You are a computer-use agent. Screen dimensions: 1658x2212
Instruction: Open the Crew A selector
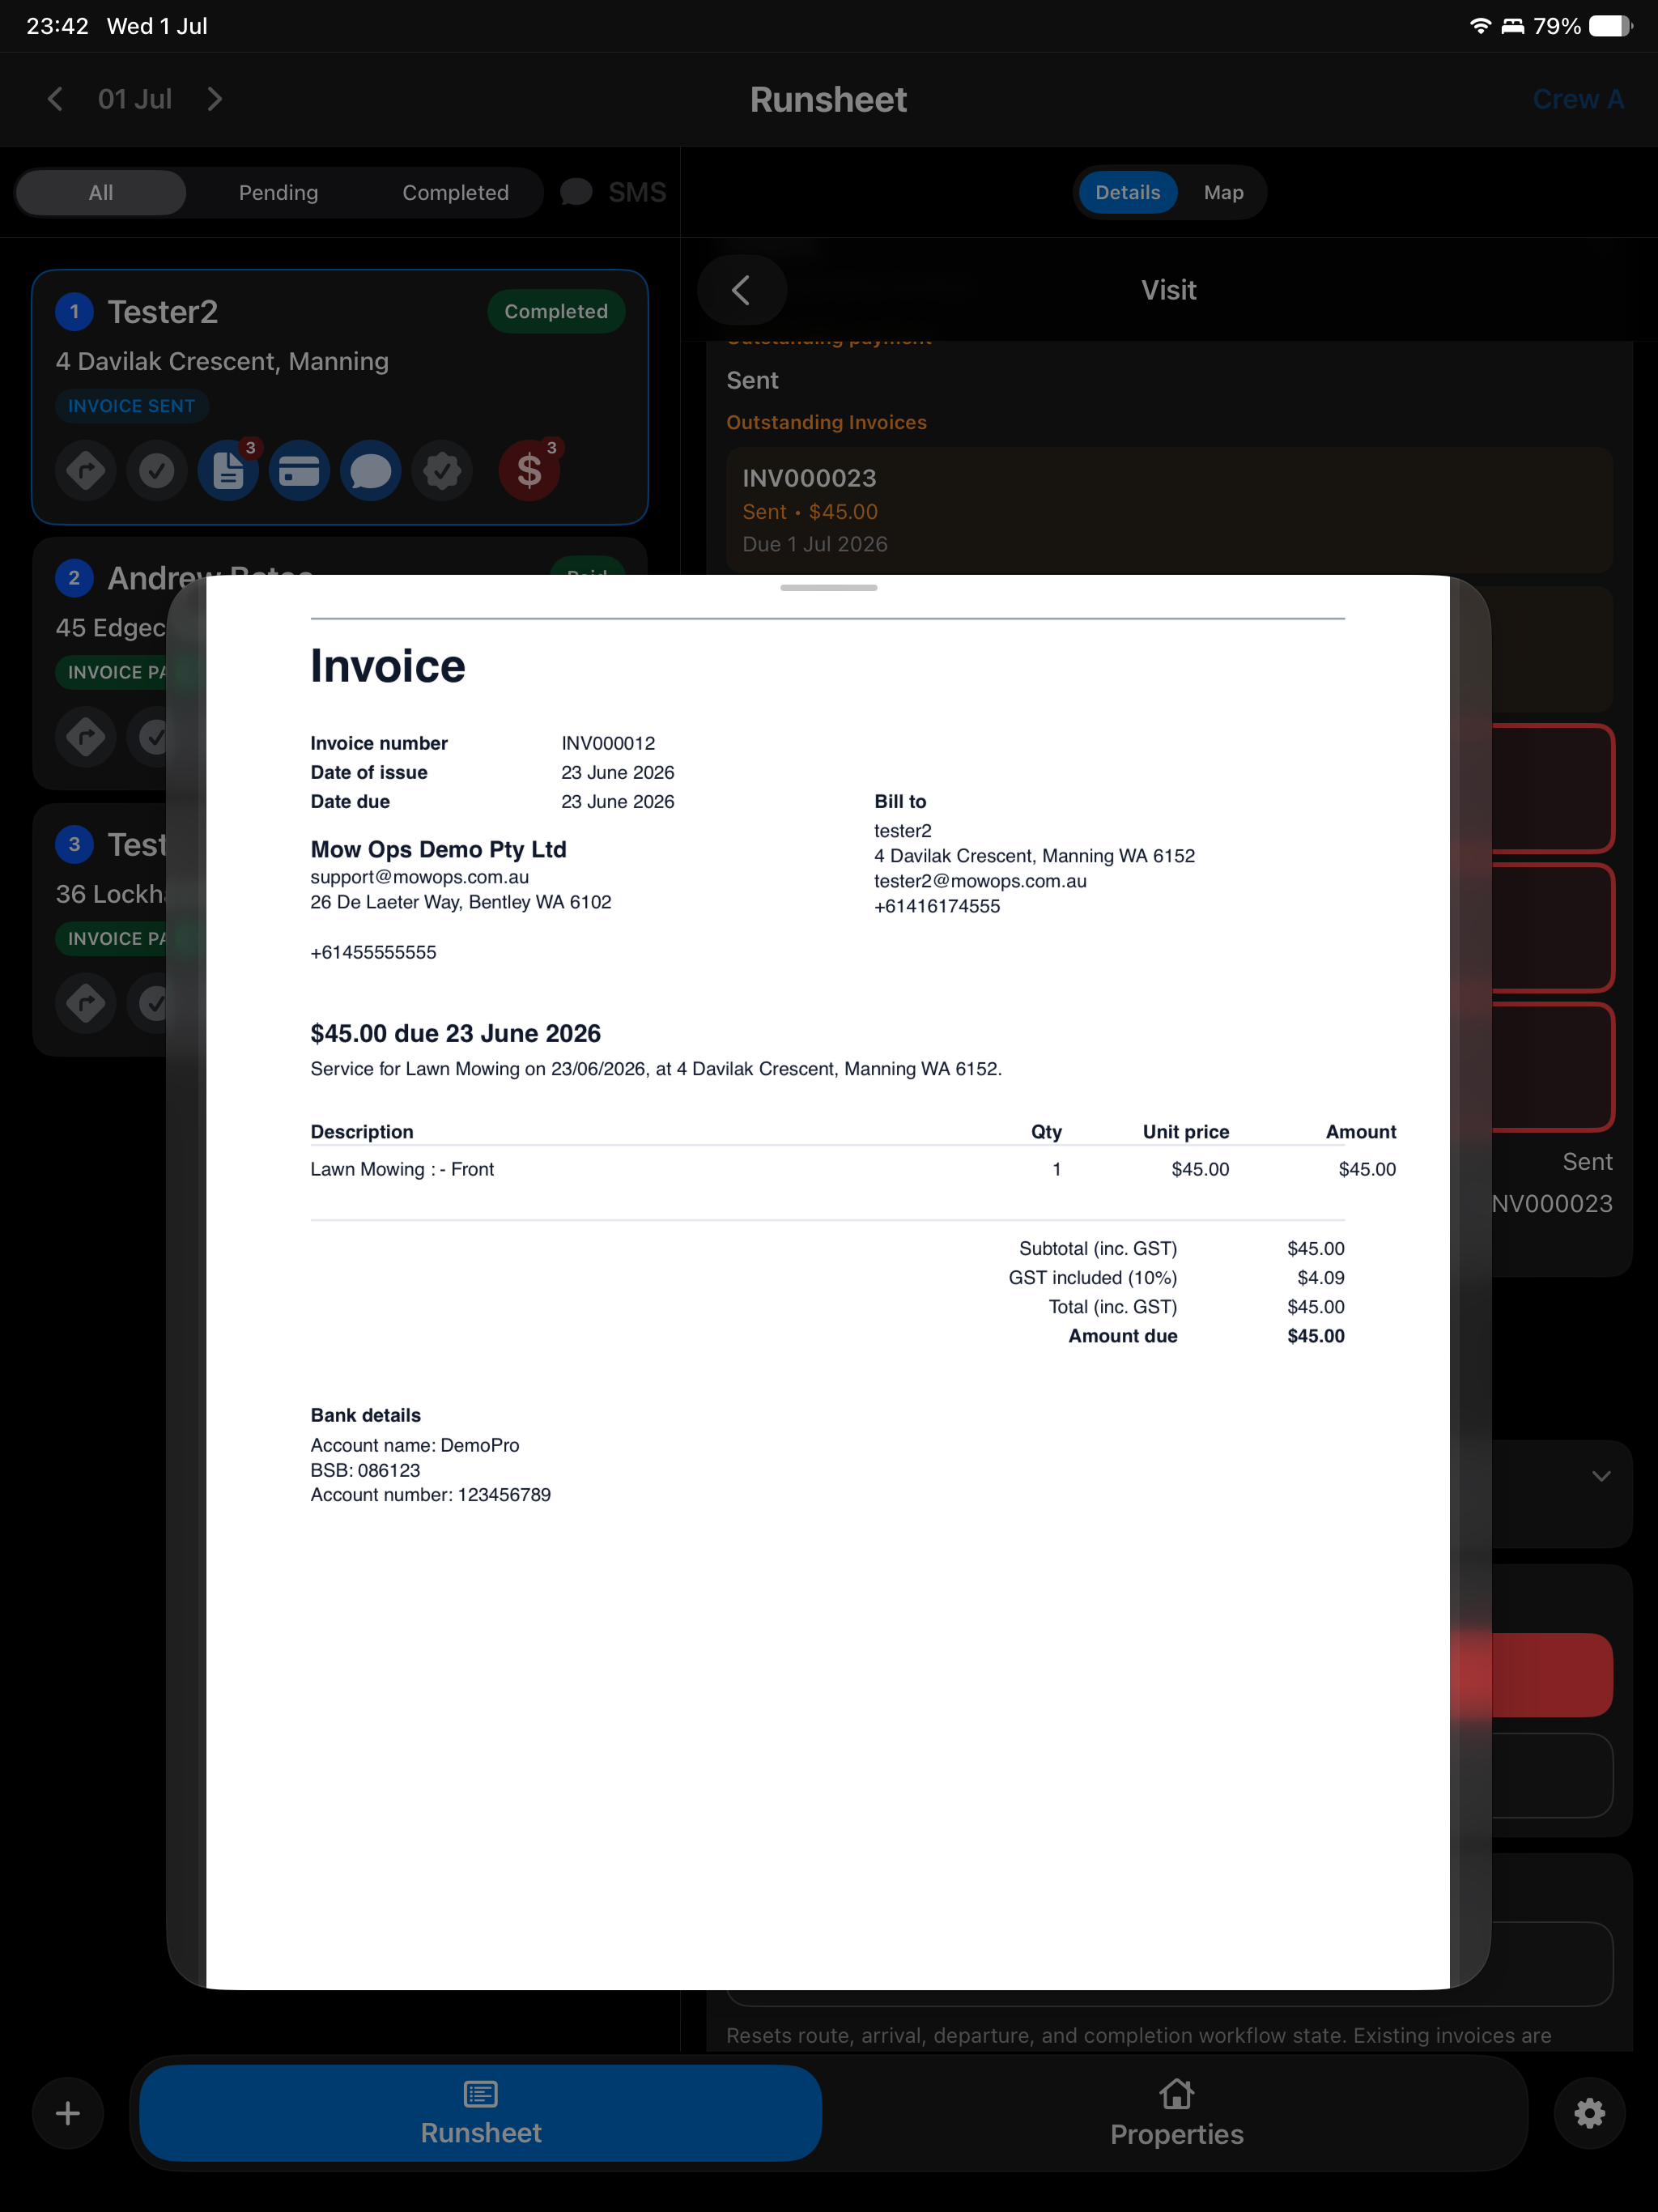[x=1578, y=99]
